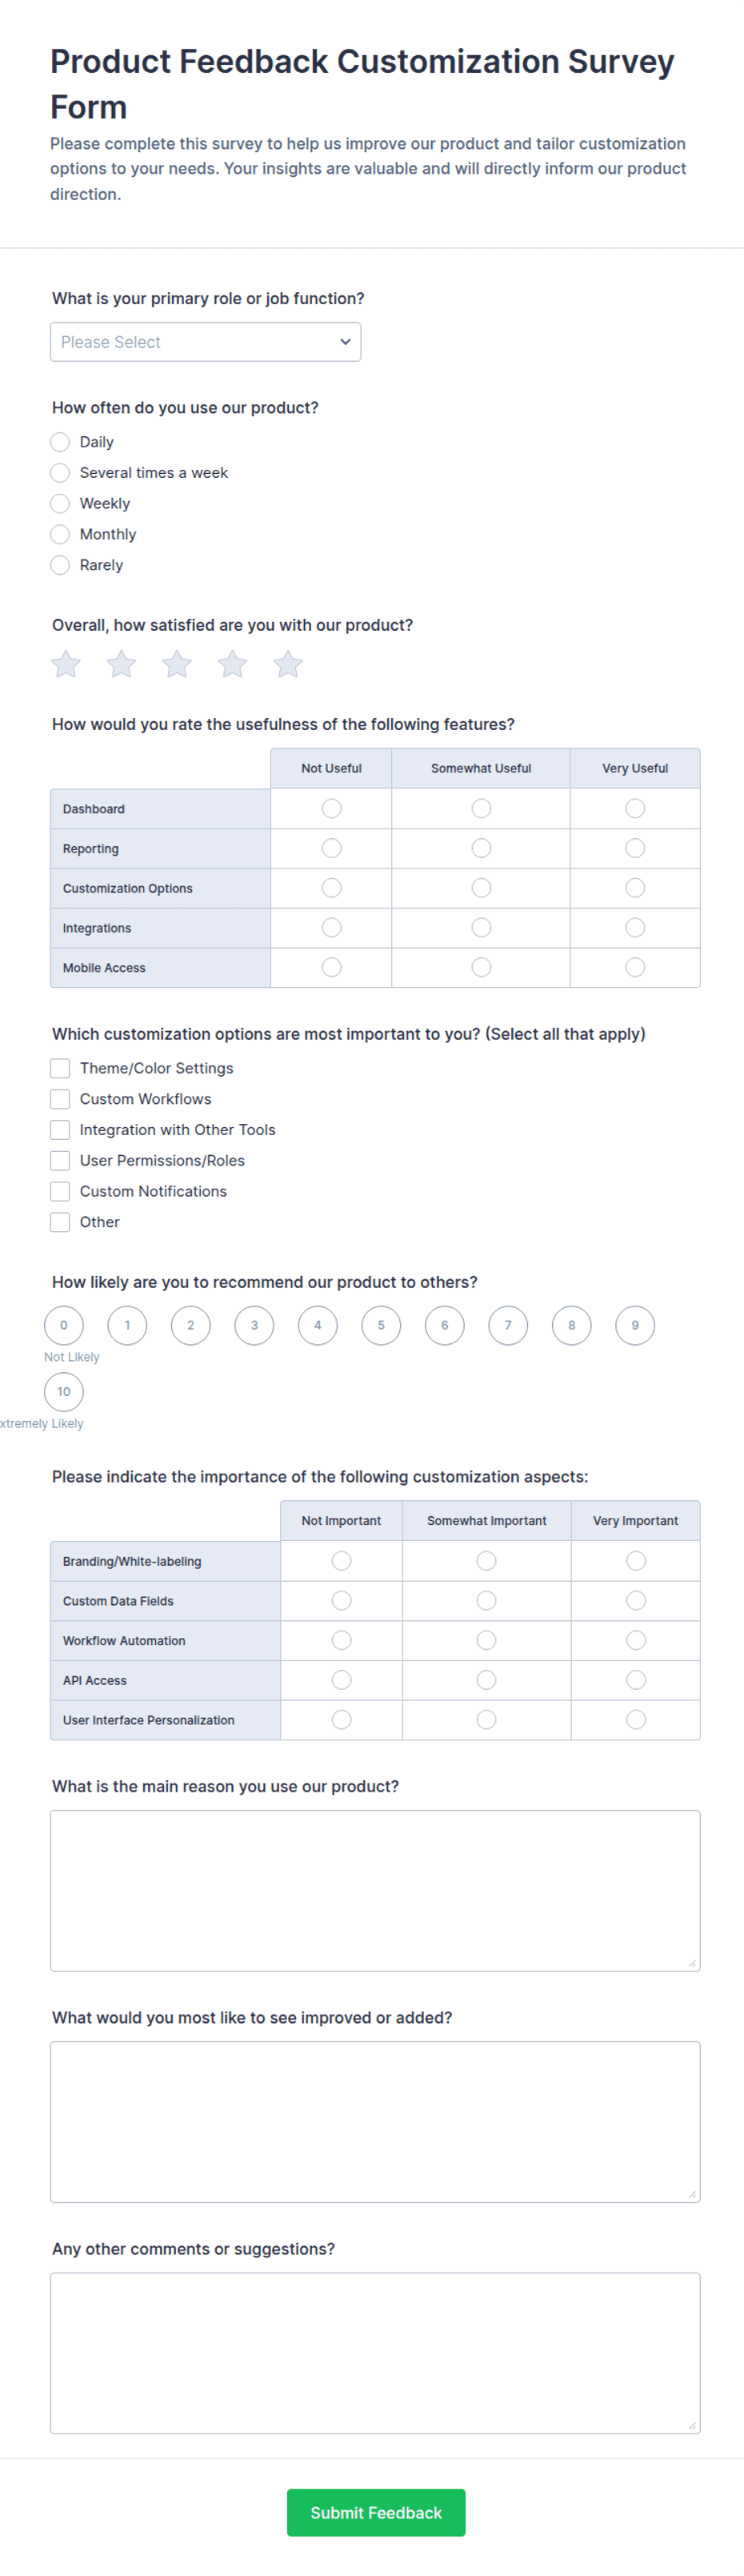Mark Dashboard as Very Useful
The image size is (744, 2576).
click(x=635, y=808)
